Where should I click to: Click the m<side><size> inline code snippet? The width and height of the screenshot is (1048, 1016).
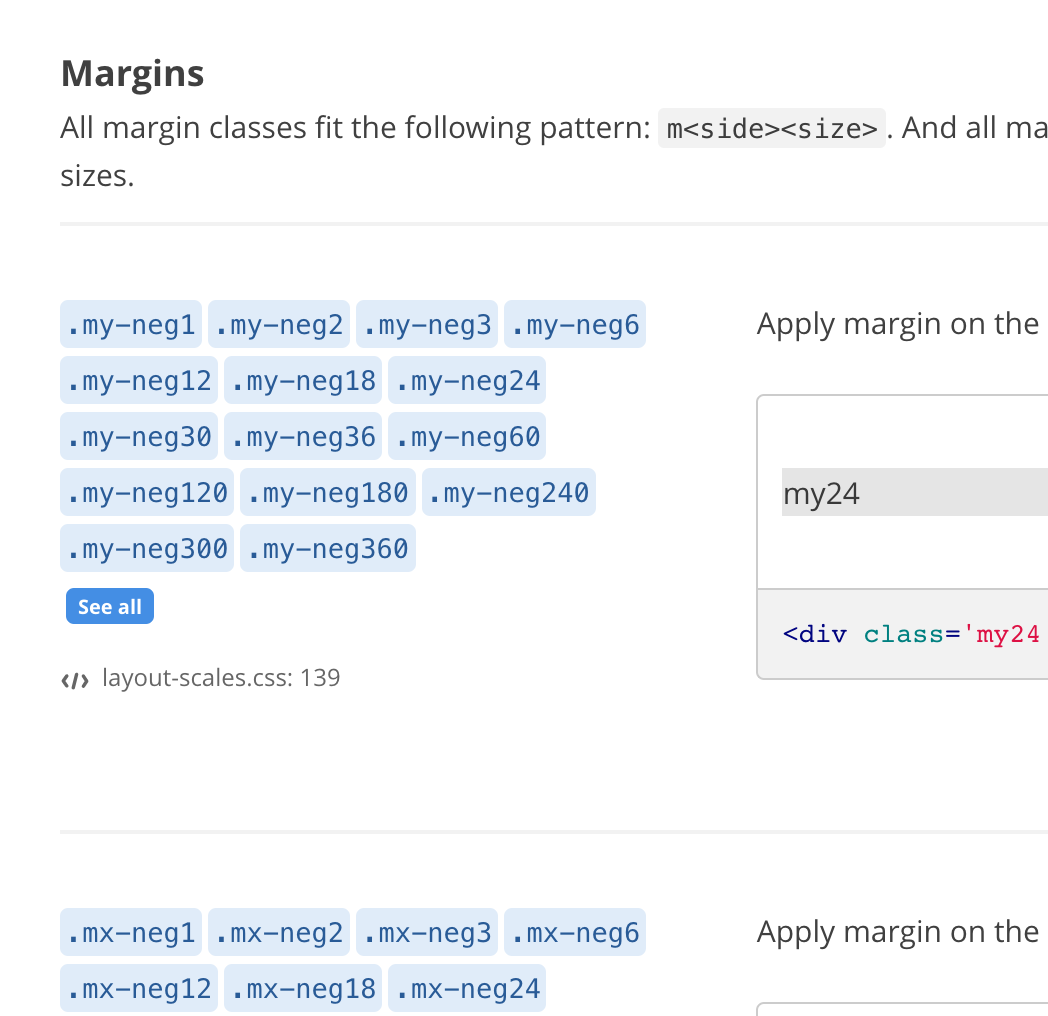[x=771, y=128]
